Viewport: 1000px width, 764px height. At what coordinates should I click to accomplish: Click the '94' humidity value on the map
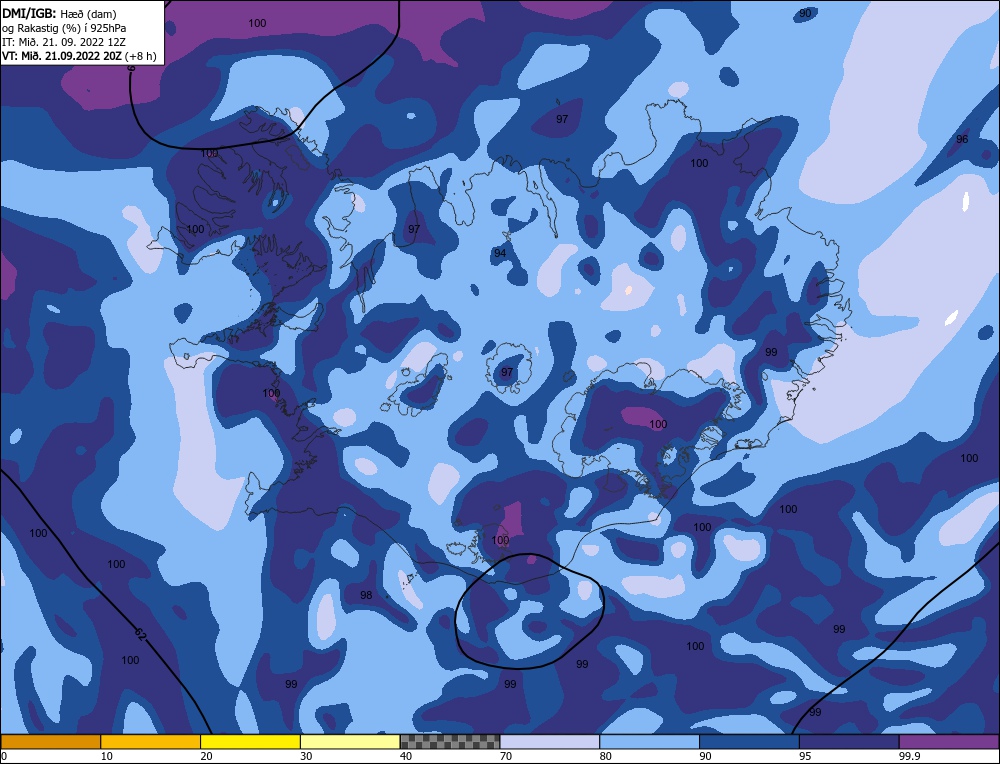click(x=500, y=253)
